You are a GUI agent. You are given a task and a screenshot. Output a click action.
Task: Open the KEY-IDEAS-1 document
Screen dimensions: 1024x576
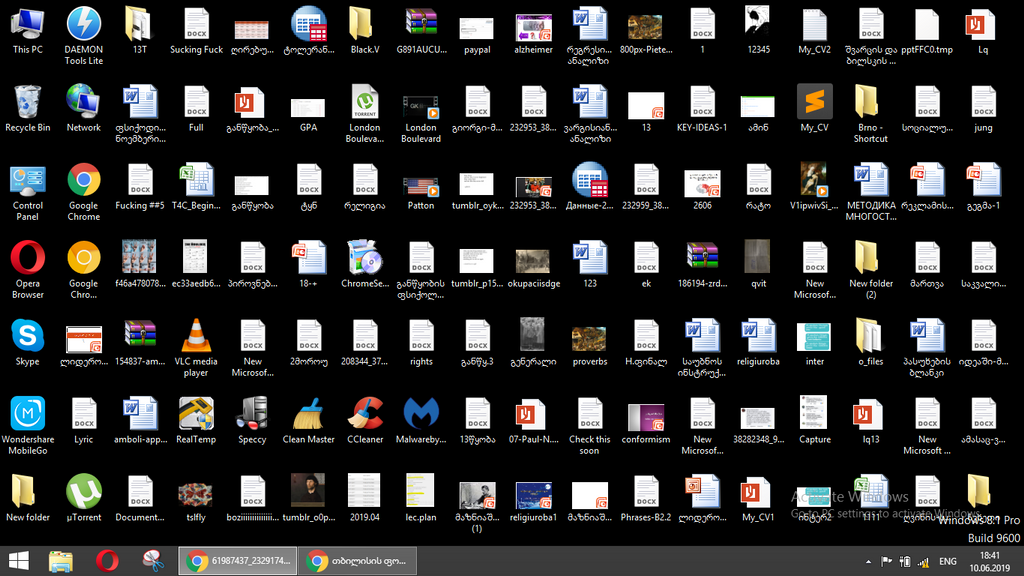tap(702, 109)
